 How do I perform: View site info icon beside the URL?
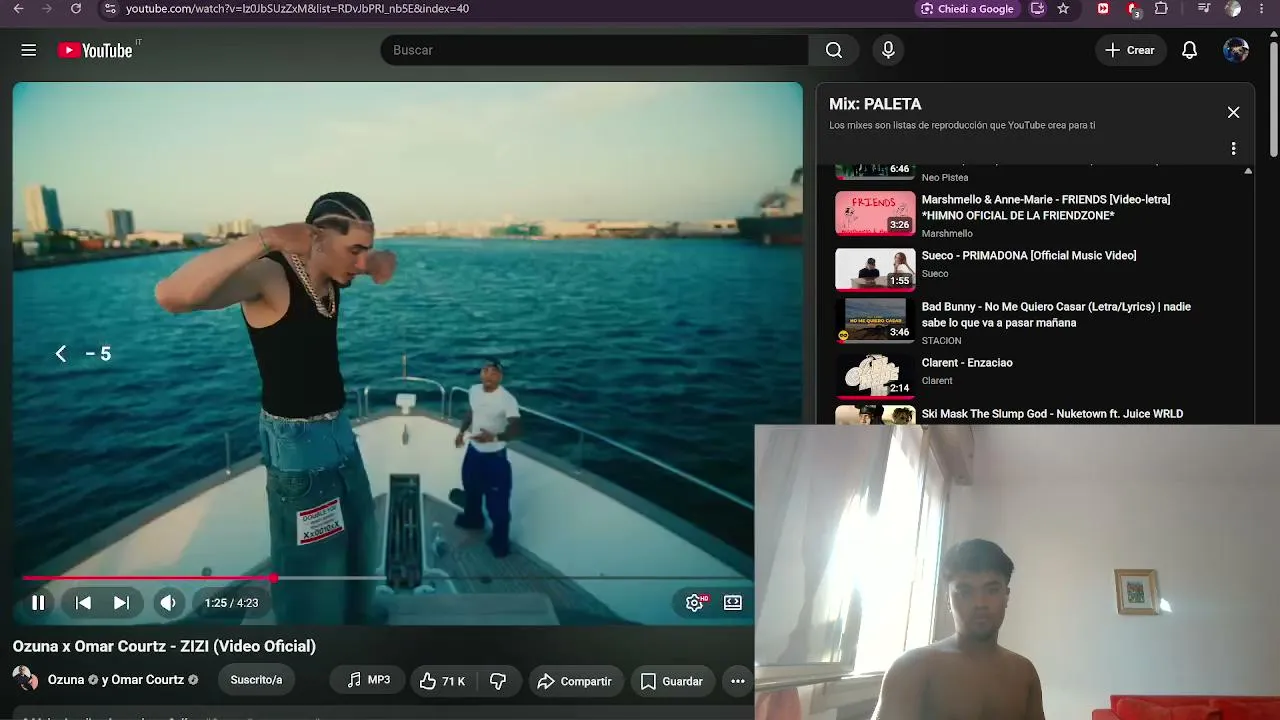pos(110,9)
